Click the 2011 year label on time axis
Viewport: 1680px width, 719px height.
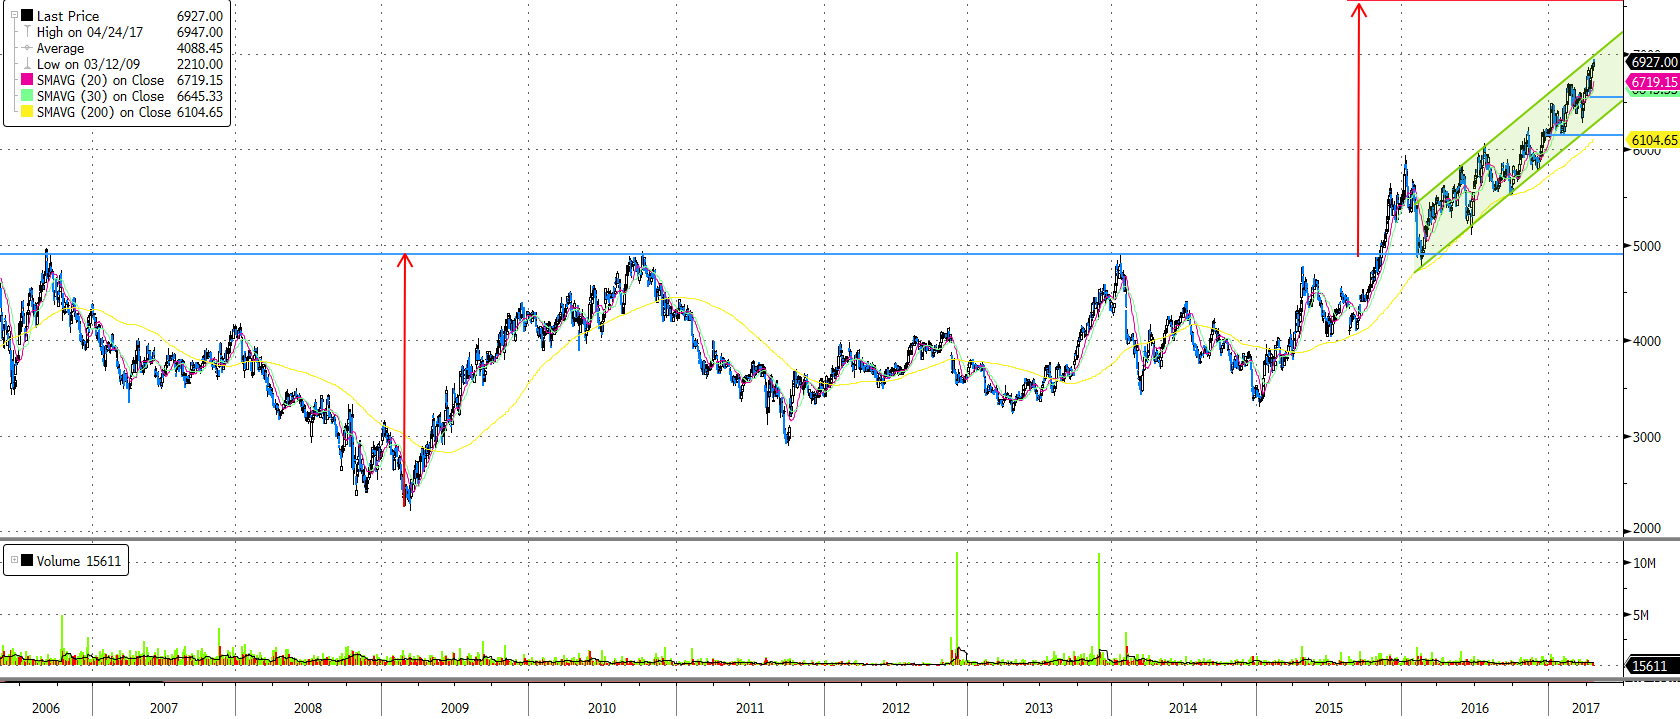click(x=750, y=708)
